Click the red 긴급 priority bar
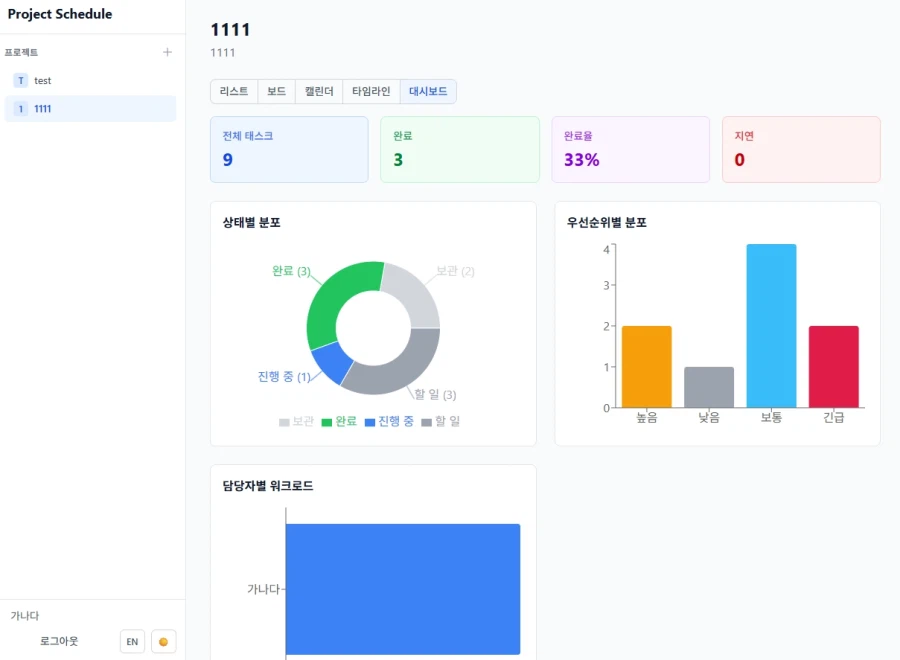 point(833,366)
